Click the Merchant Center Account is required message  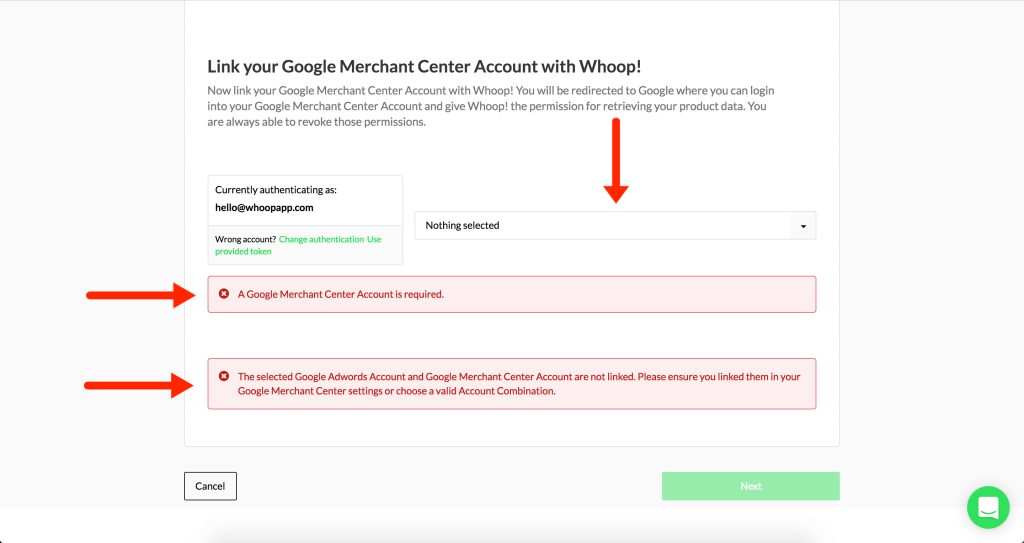click(x=341, y=294)
